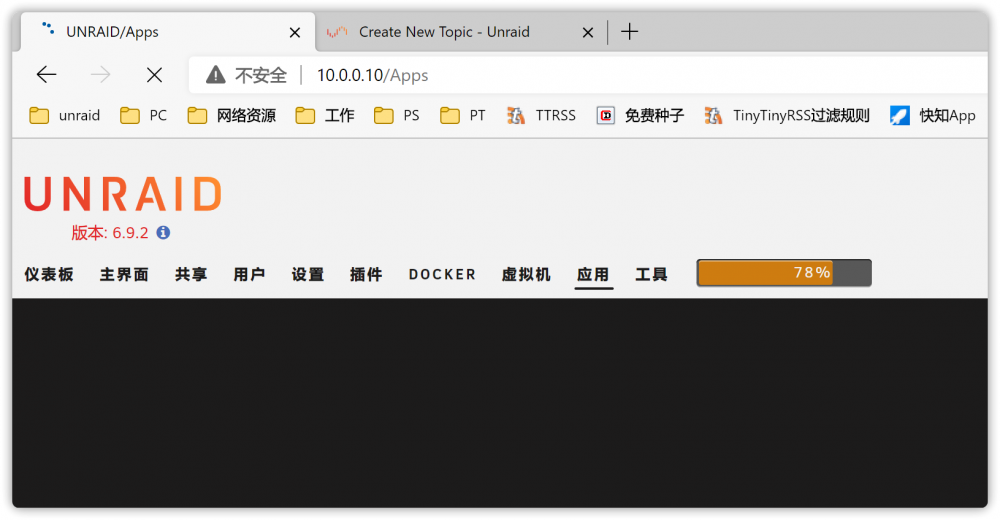Close the UNRAID/Apps tab
Screen dimensions: 1000x520
tap(295, 32)
